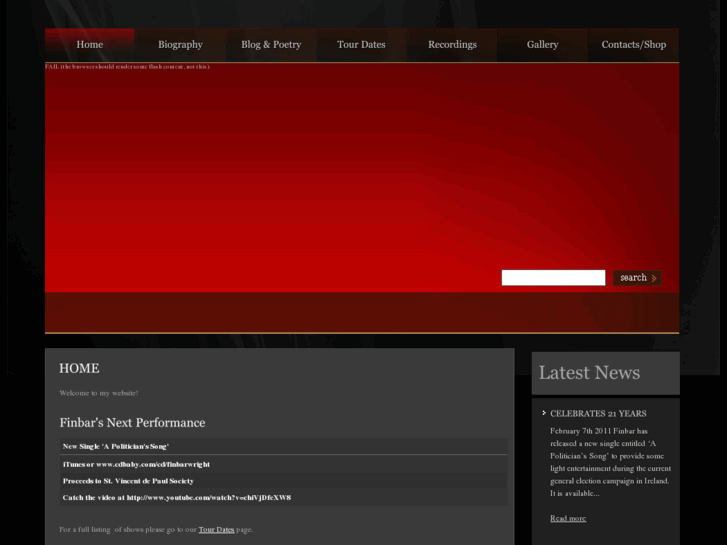
Task: Open the Read more news link
Action: [x=568, y=518]
